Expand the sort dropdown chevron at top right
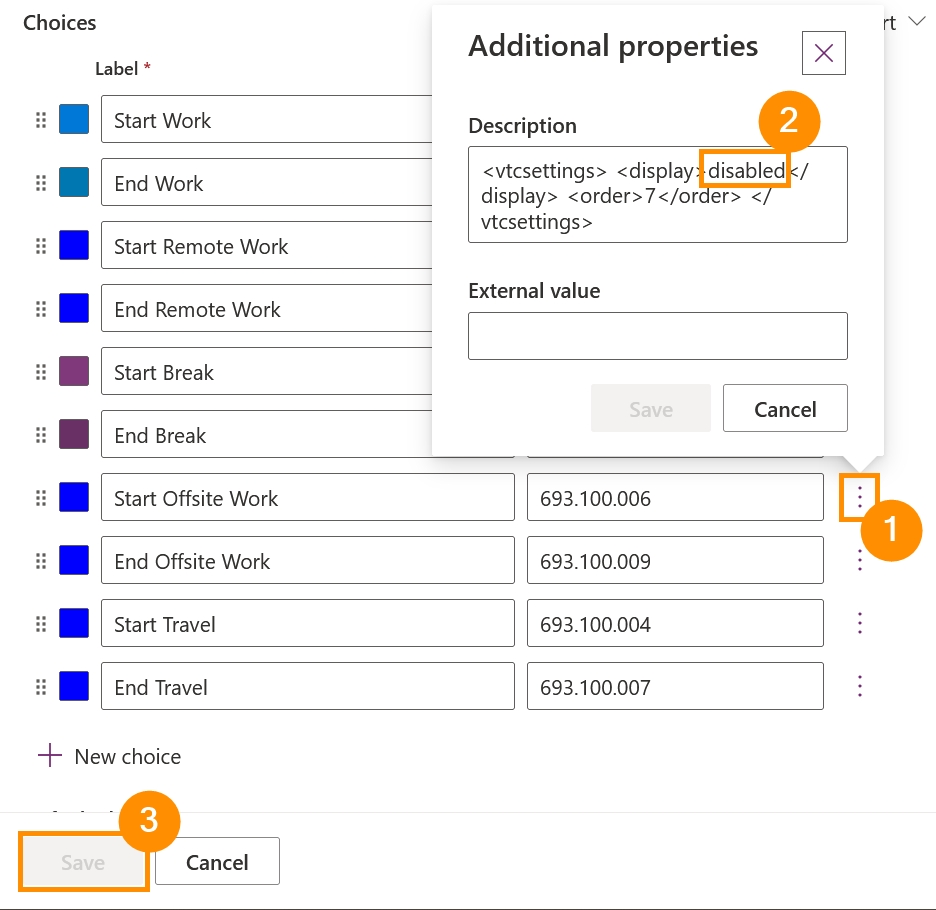 coord(916,22)
